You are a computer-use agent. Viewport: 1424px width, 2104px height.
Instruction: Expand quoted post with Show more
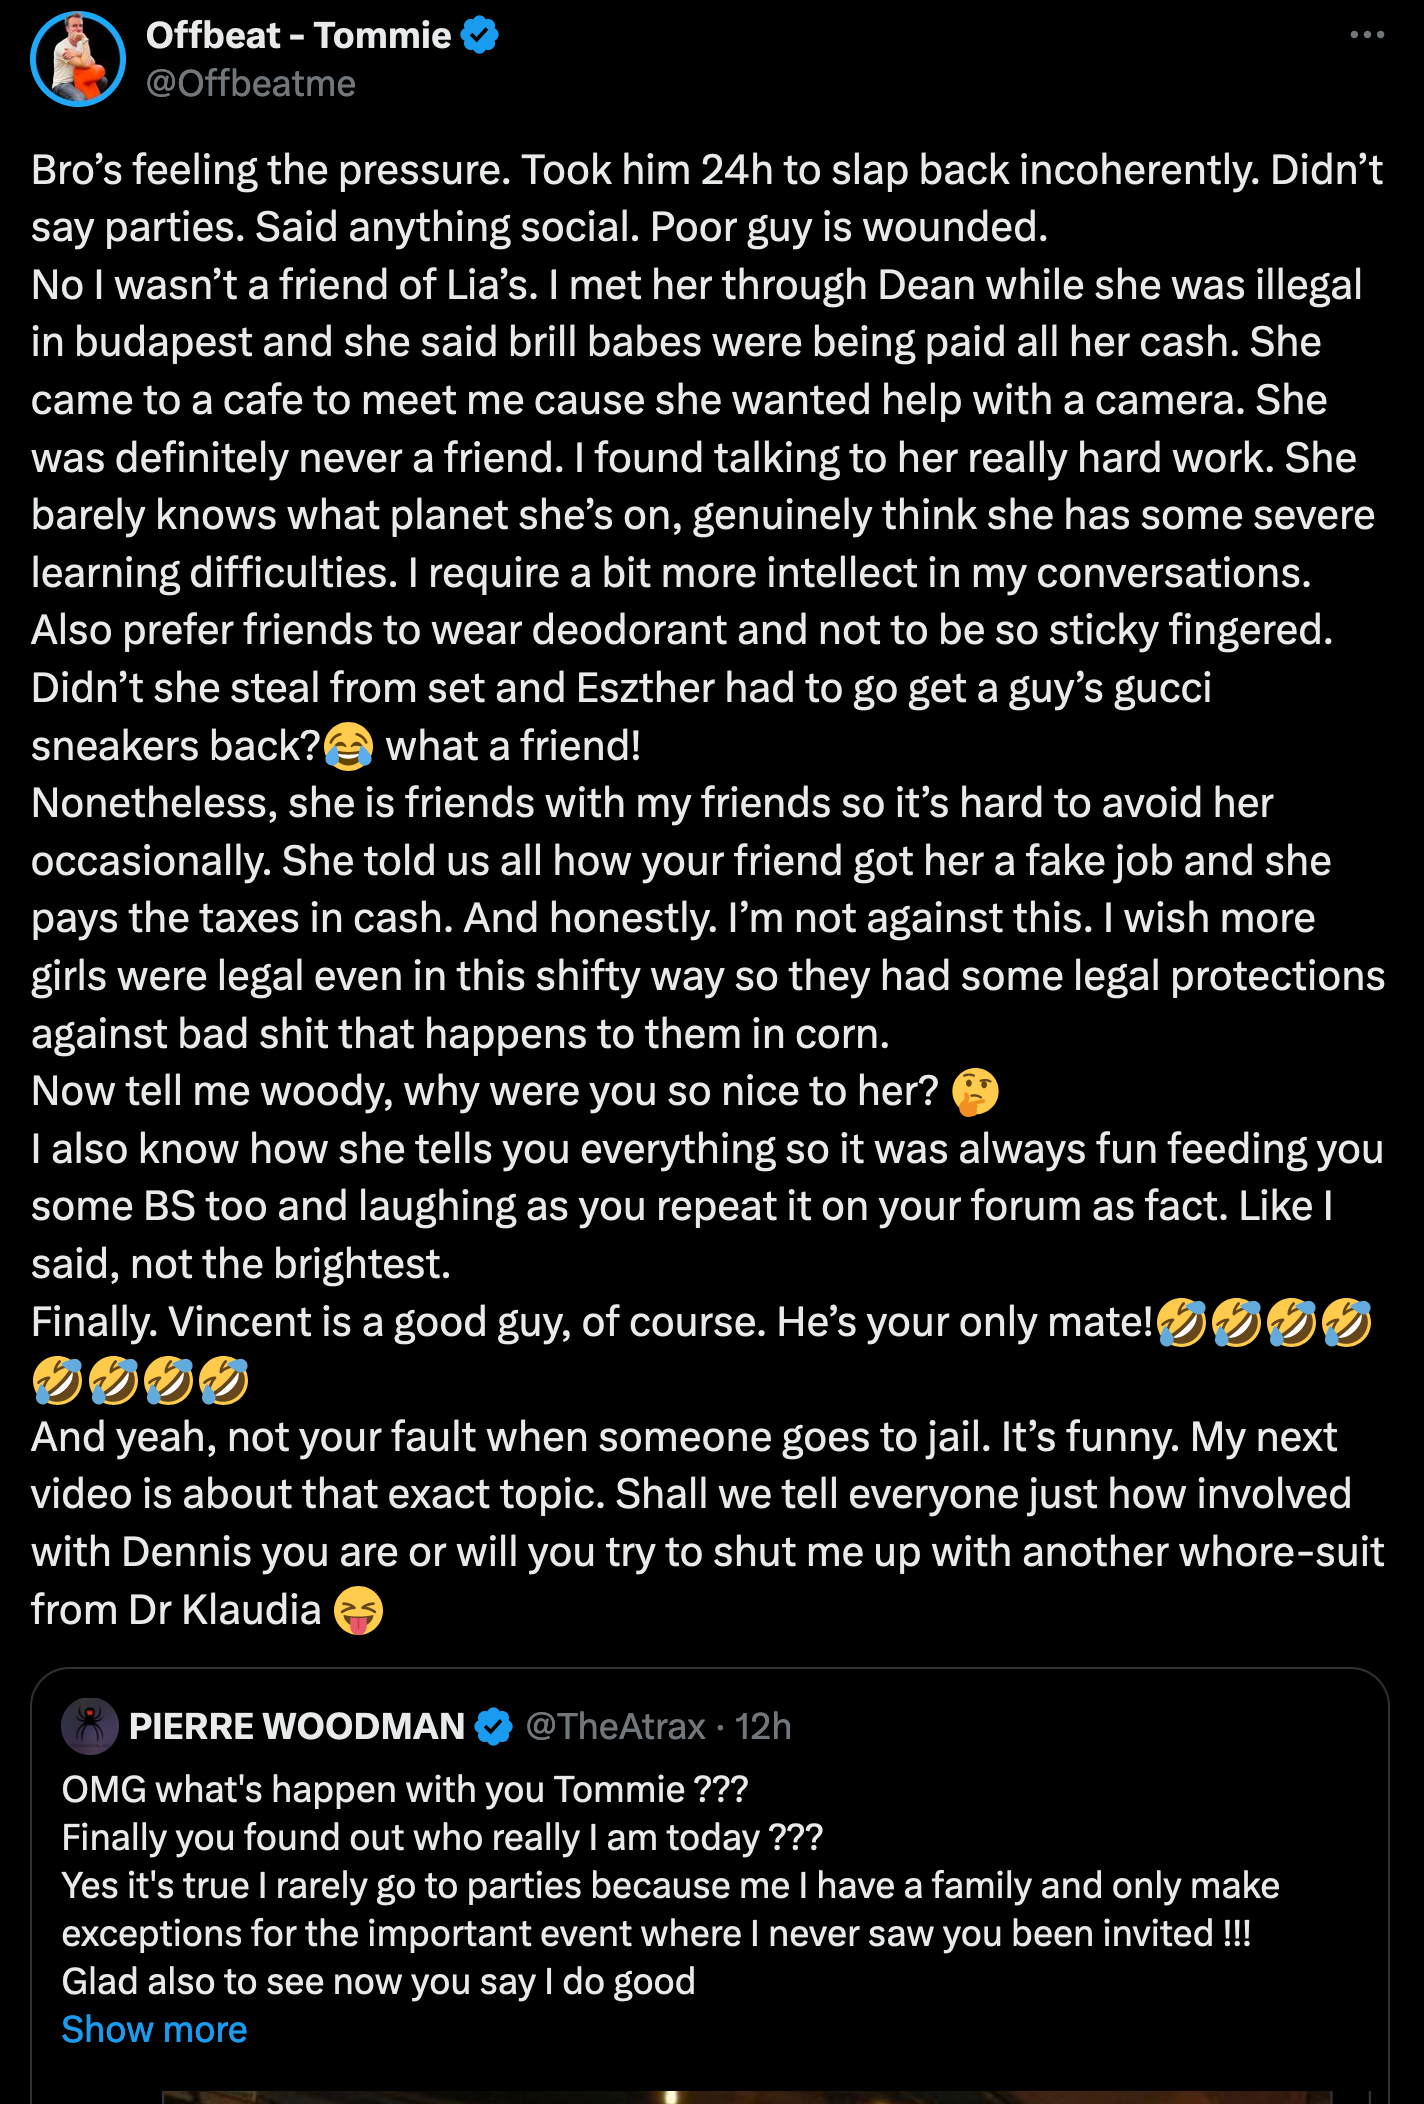pyautogui.click(x=154, y=2029)
